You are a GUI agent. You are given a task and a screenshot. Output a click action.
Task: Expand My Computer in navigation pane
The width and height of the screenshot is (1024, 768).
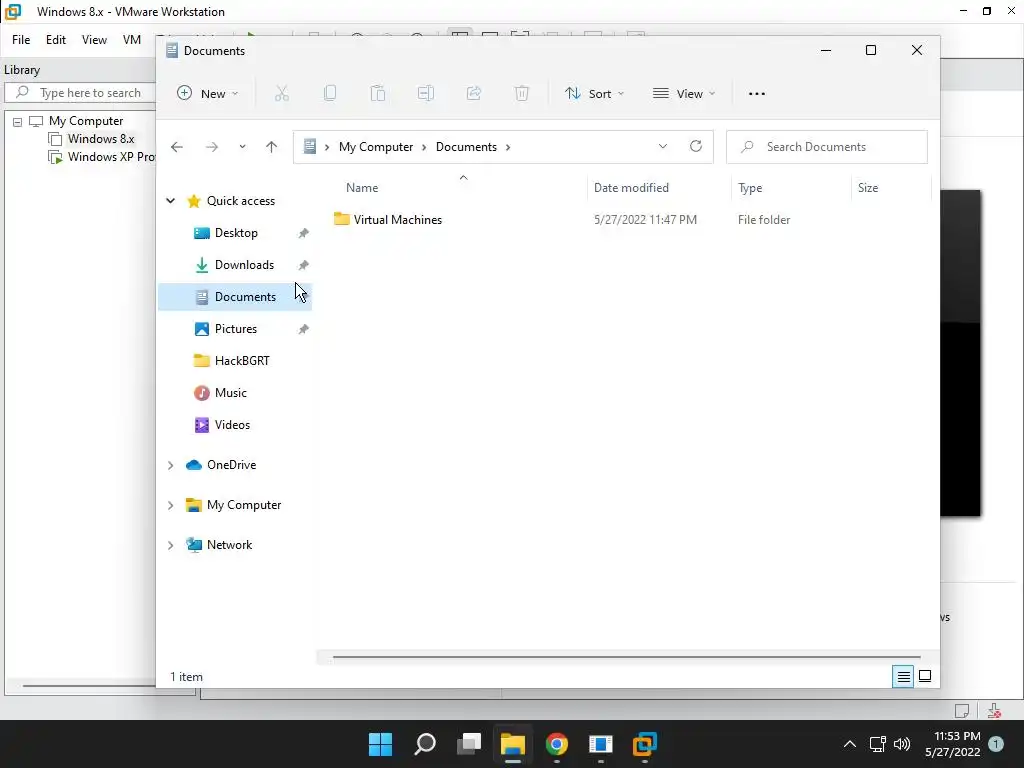(170, 505)
